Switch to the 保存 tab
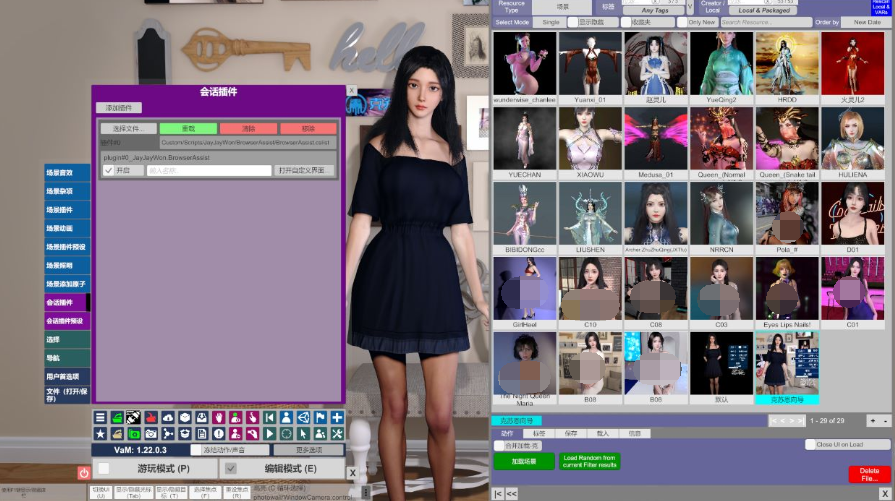This screenshot has height=501, width=895. pos(571,434)
